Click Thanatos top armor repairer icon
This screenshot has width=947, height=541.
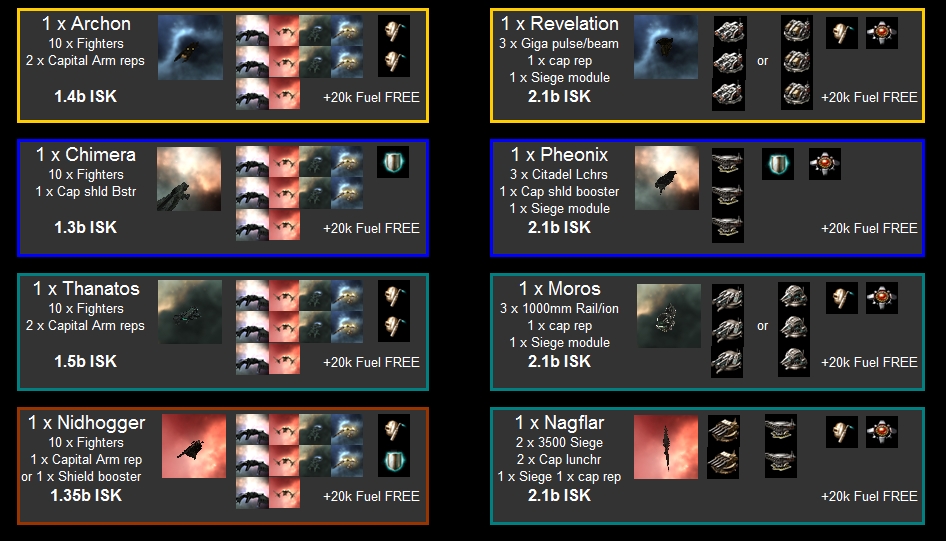point(394,296)
